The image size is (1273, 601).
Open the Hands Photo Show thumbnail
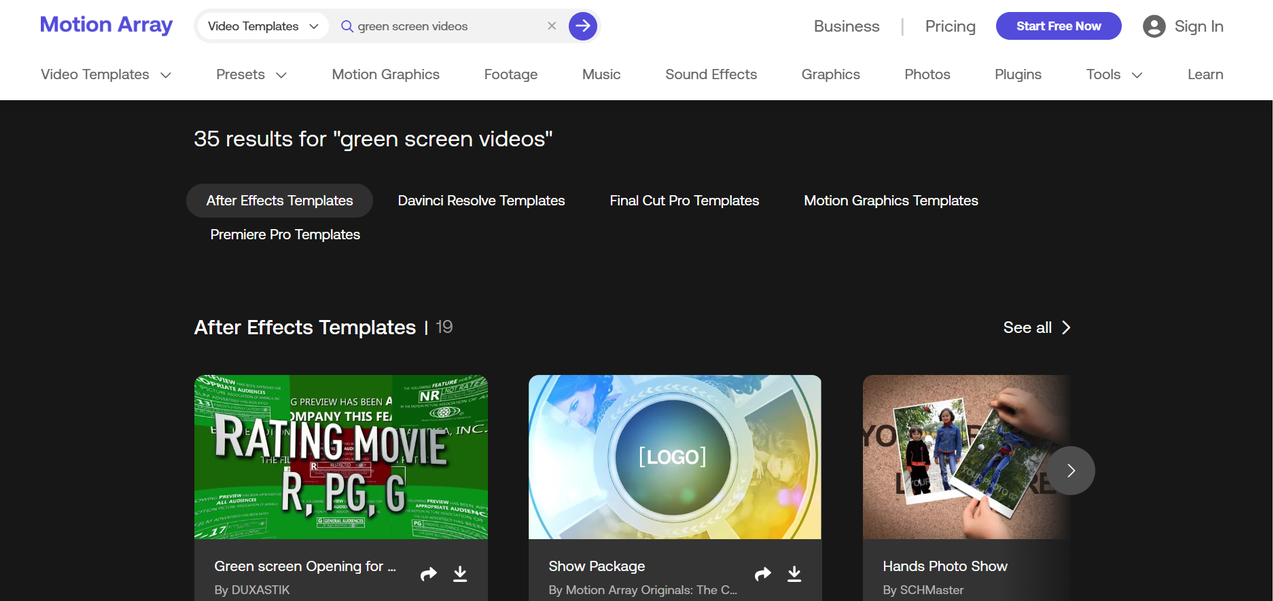point(966,457)
